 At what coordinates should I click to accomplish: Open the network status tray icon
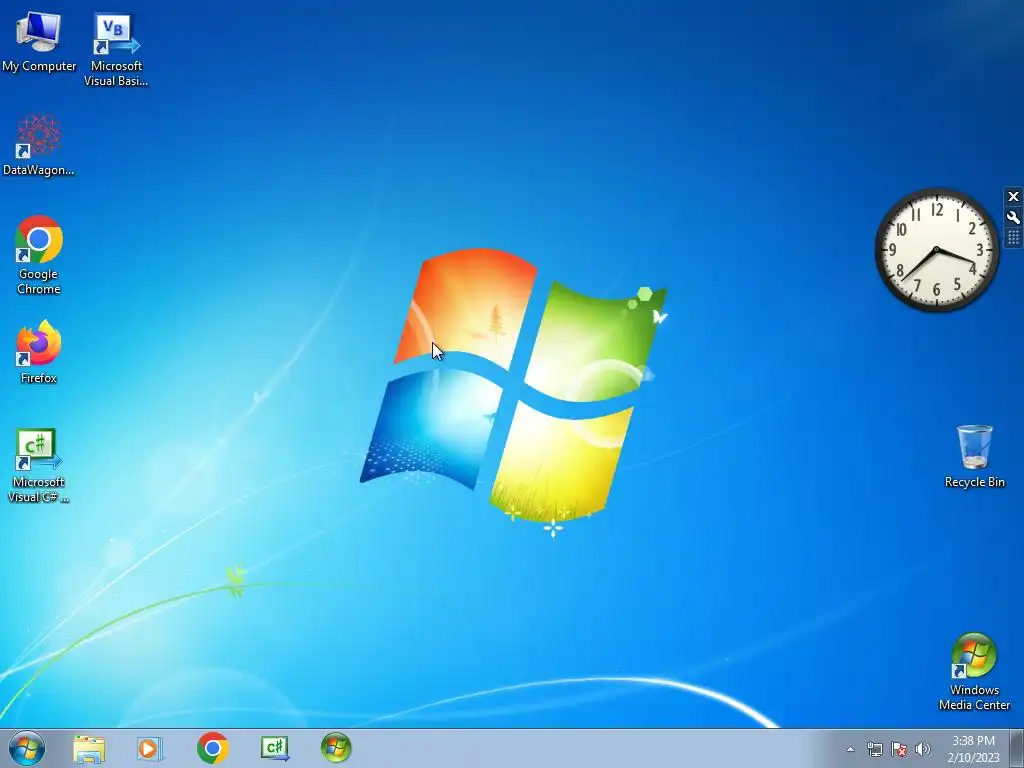tap(874, 749)
